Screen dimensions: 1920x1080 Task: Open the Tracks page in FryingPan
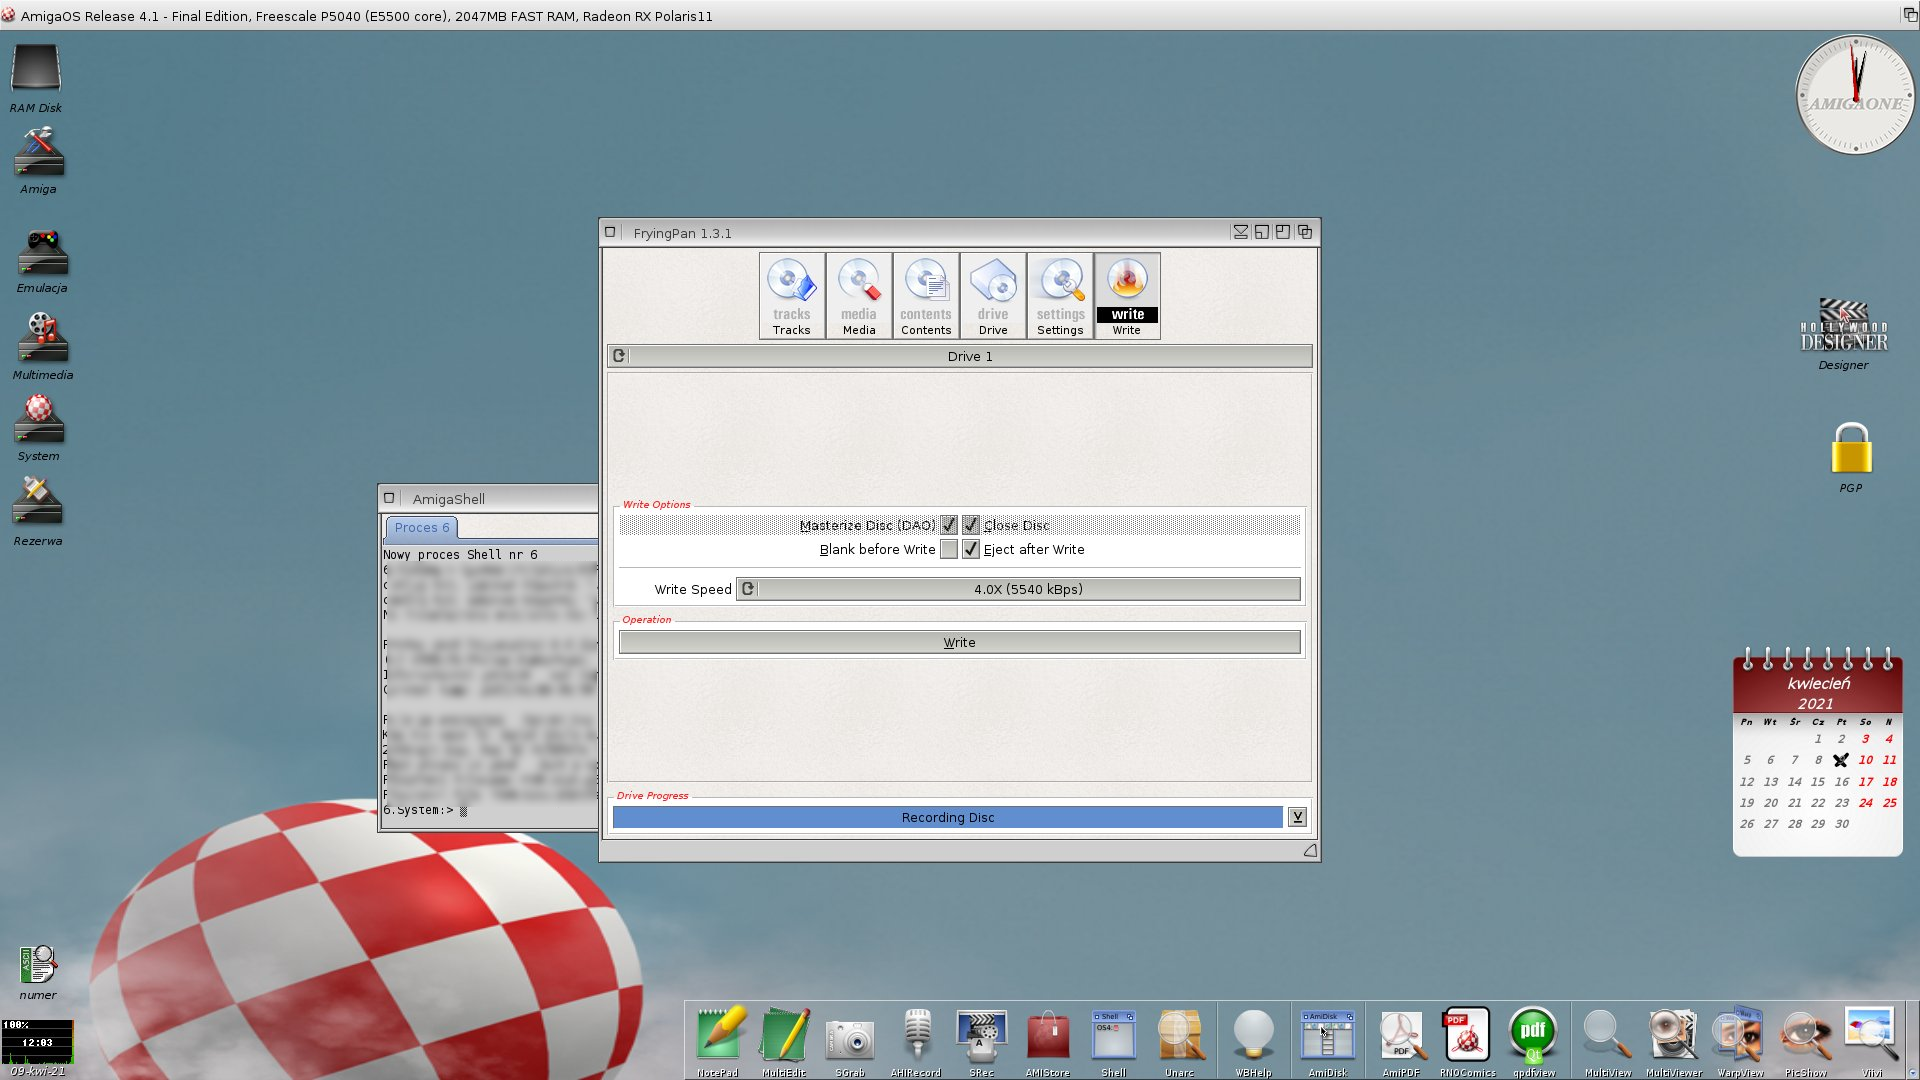pyautogui.click(x=791, y=296)
